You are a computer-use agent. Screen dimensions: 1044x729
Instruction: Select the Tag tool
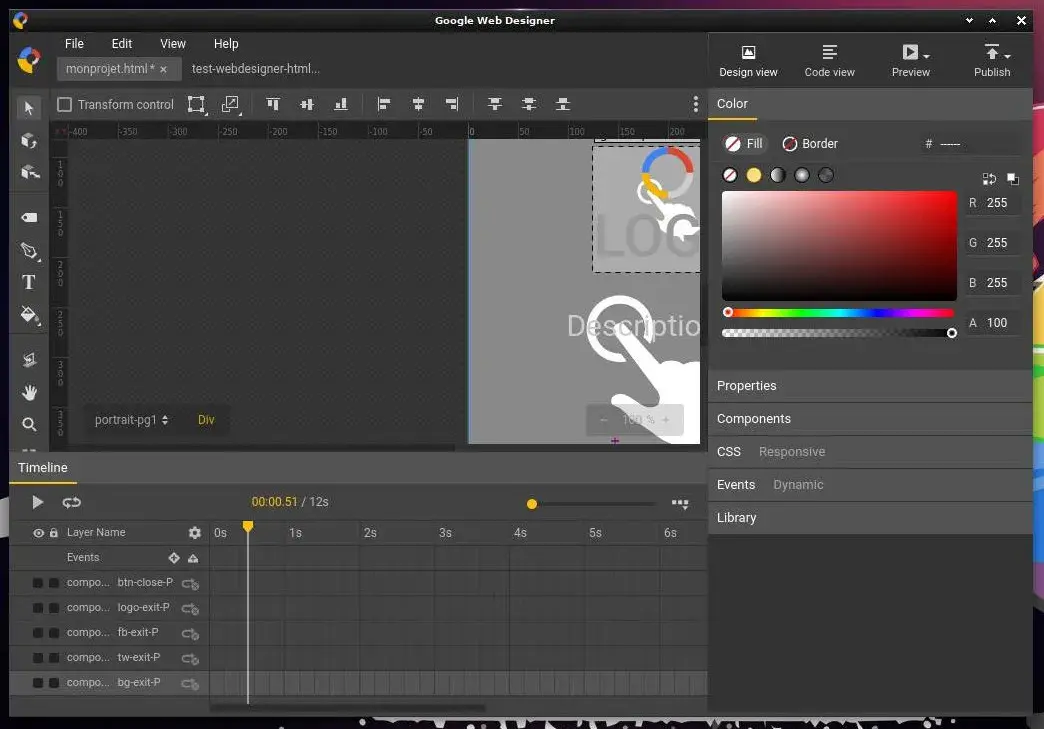pos(29,218)
